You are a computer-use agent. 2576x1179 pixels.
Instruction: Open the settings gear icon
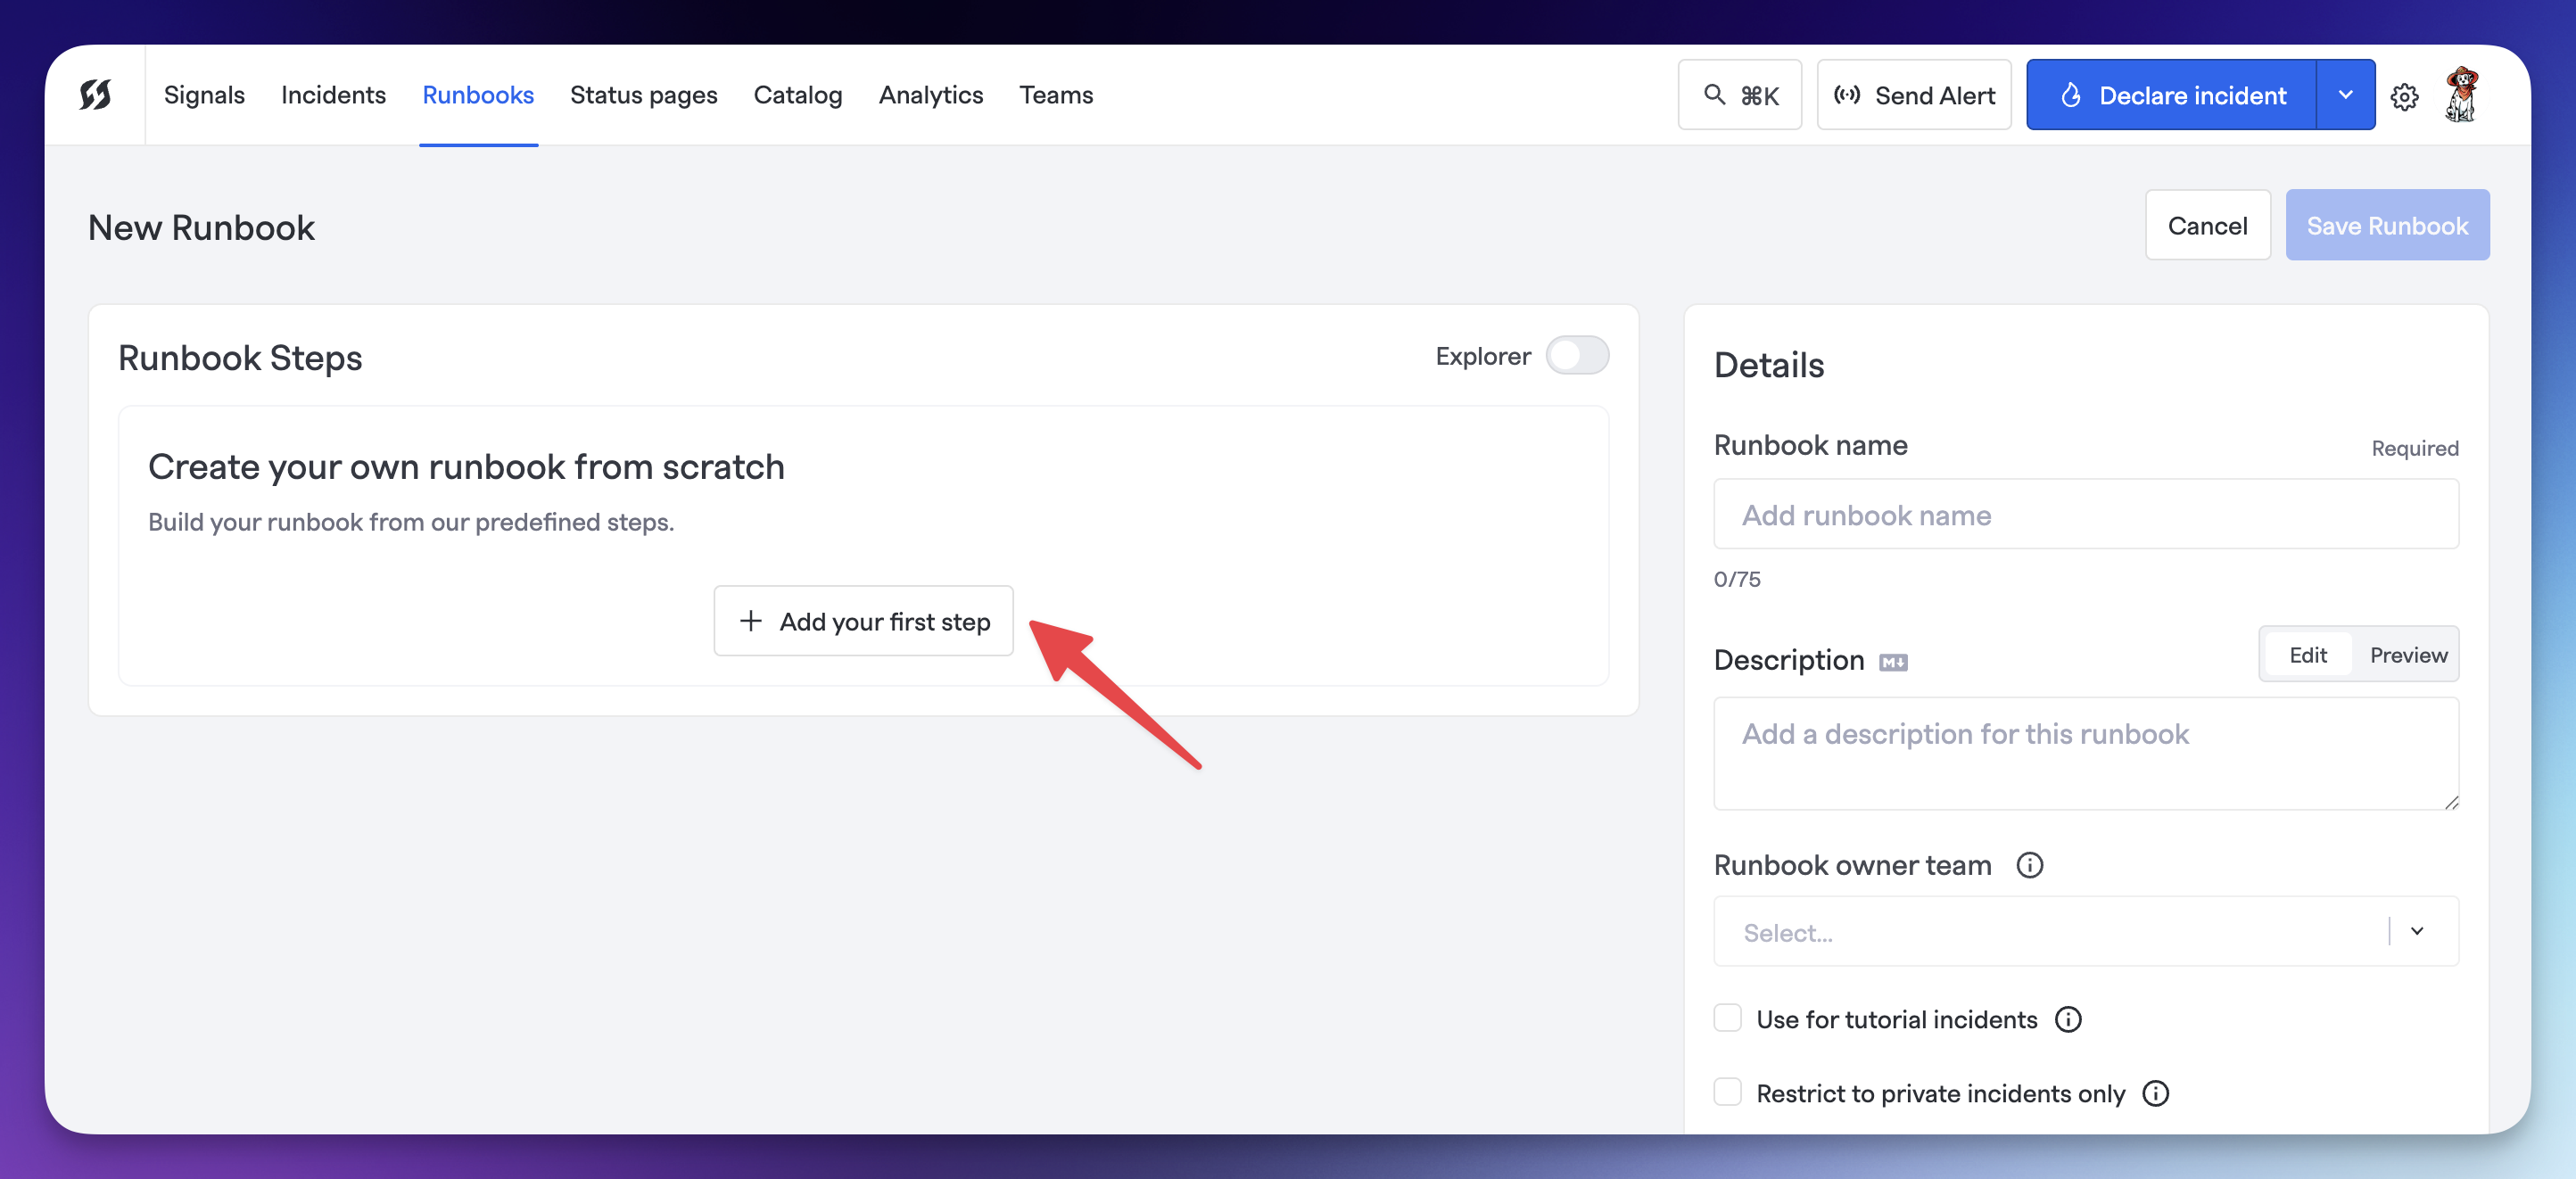2404,96
